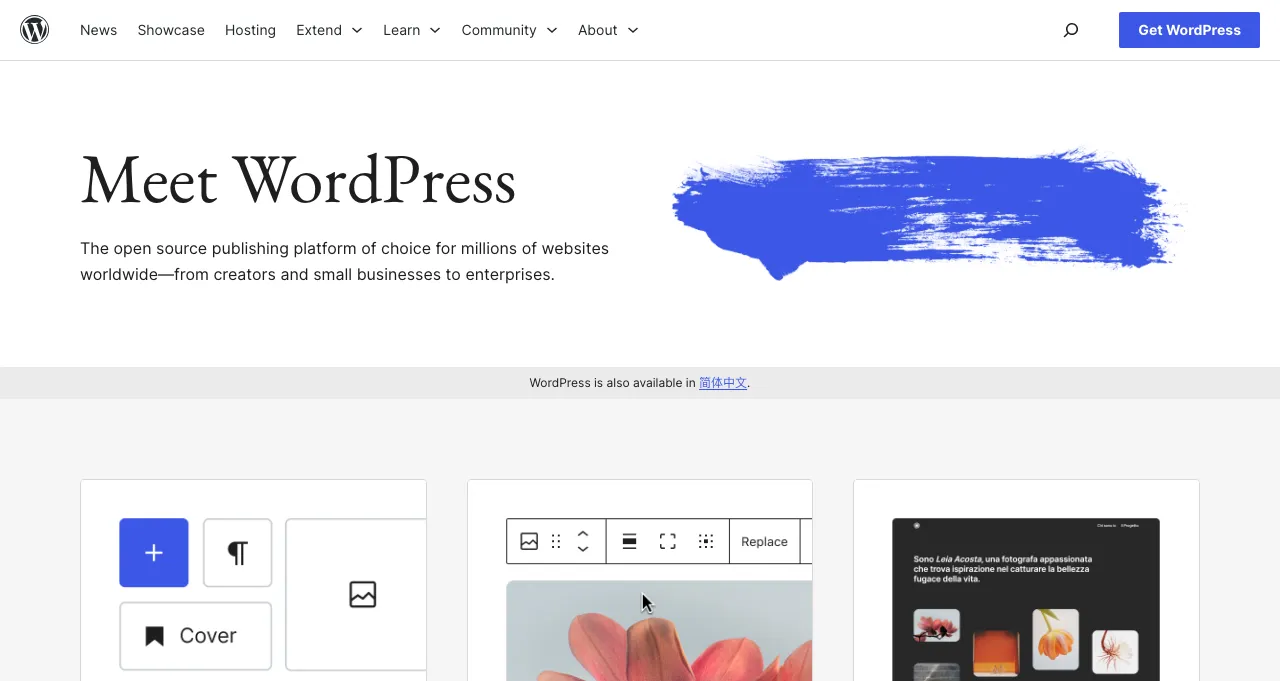Expand the Community menu
The image size is (1280, 681).
pyautogui.click(x=510, y=30)
